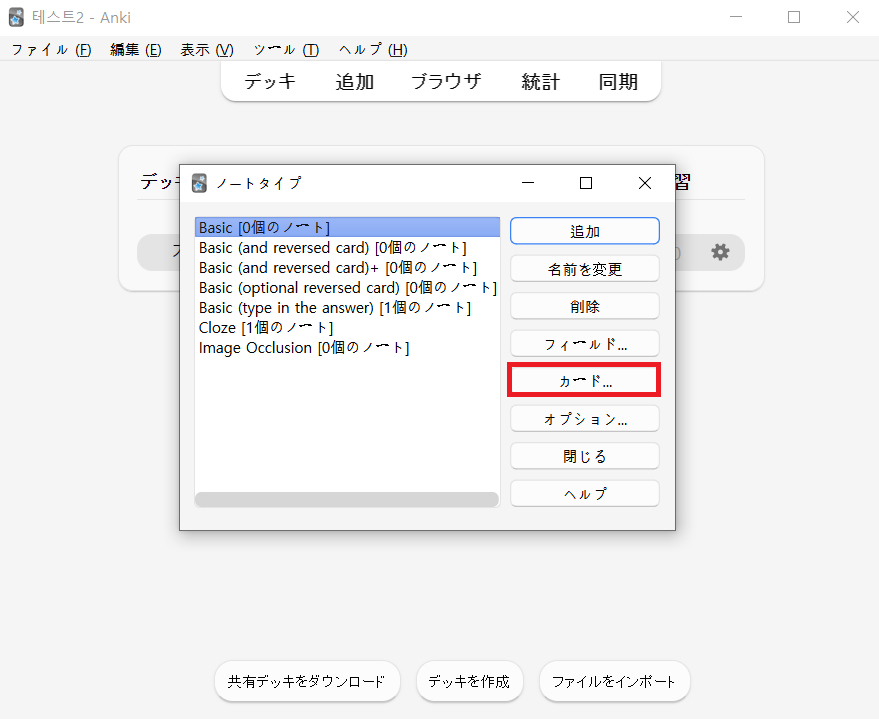Image resolution: width=879 pixels, height=719 pixels.
Task: Click the ファイルをインポート button
Action: click(614, 681)
